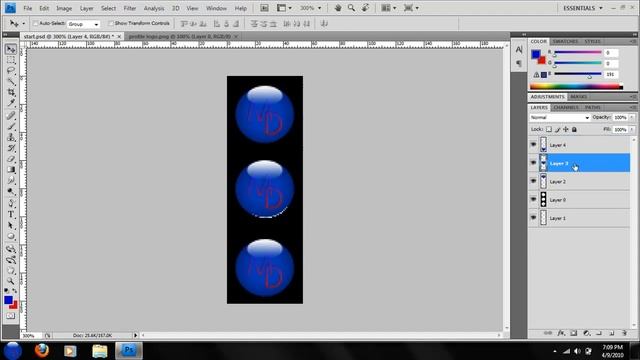Switch to profile logo.png document tab
The width and height of the screenshot is (640, 360).
180,36
